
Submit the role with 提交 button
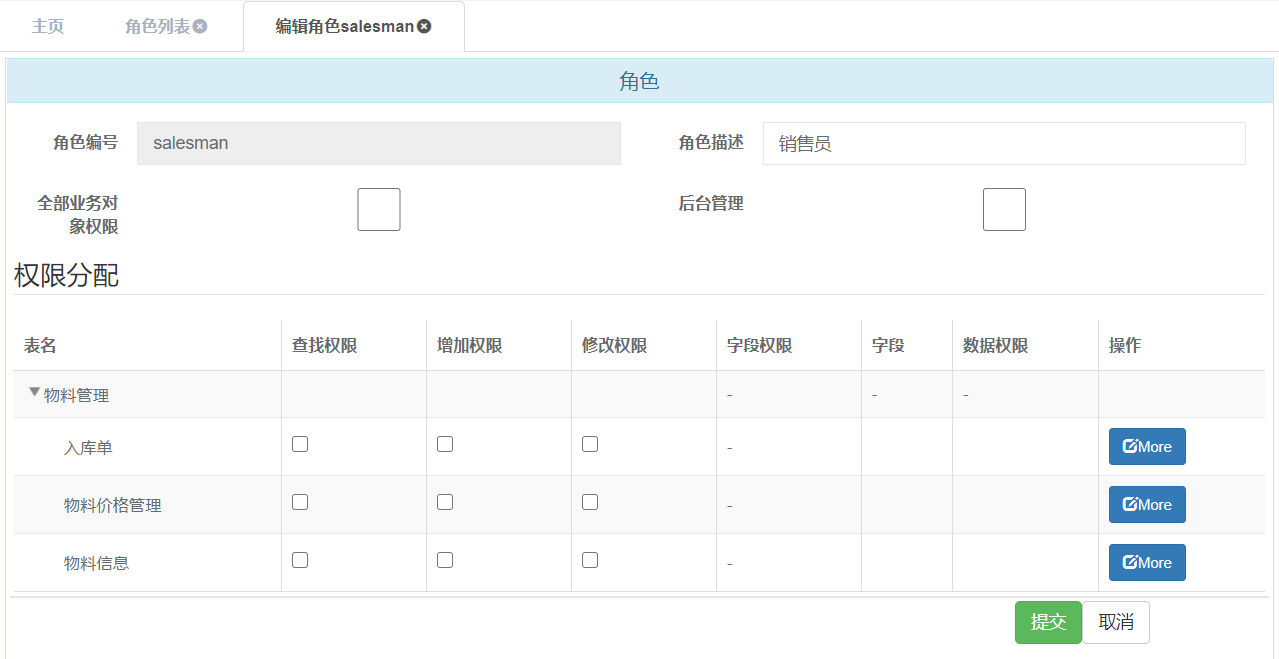pos(1048,622)
